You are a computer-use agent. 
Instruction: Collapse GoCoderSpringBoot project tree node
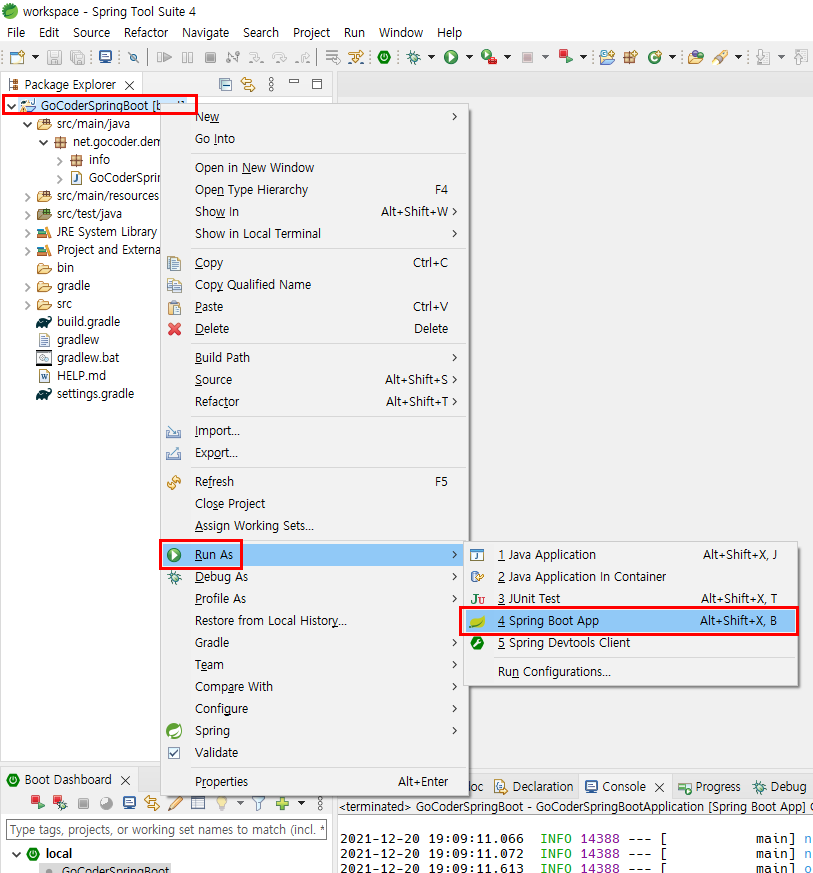click(11, 106)
